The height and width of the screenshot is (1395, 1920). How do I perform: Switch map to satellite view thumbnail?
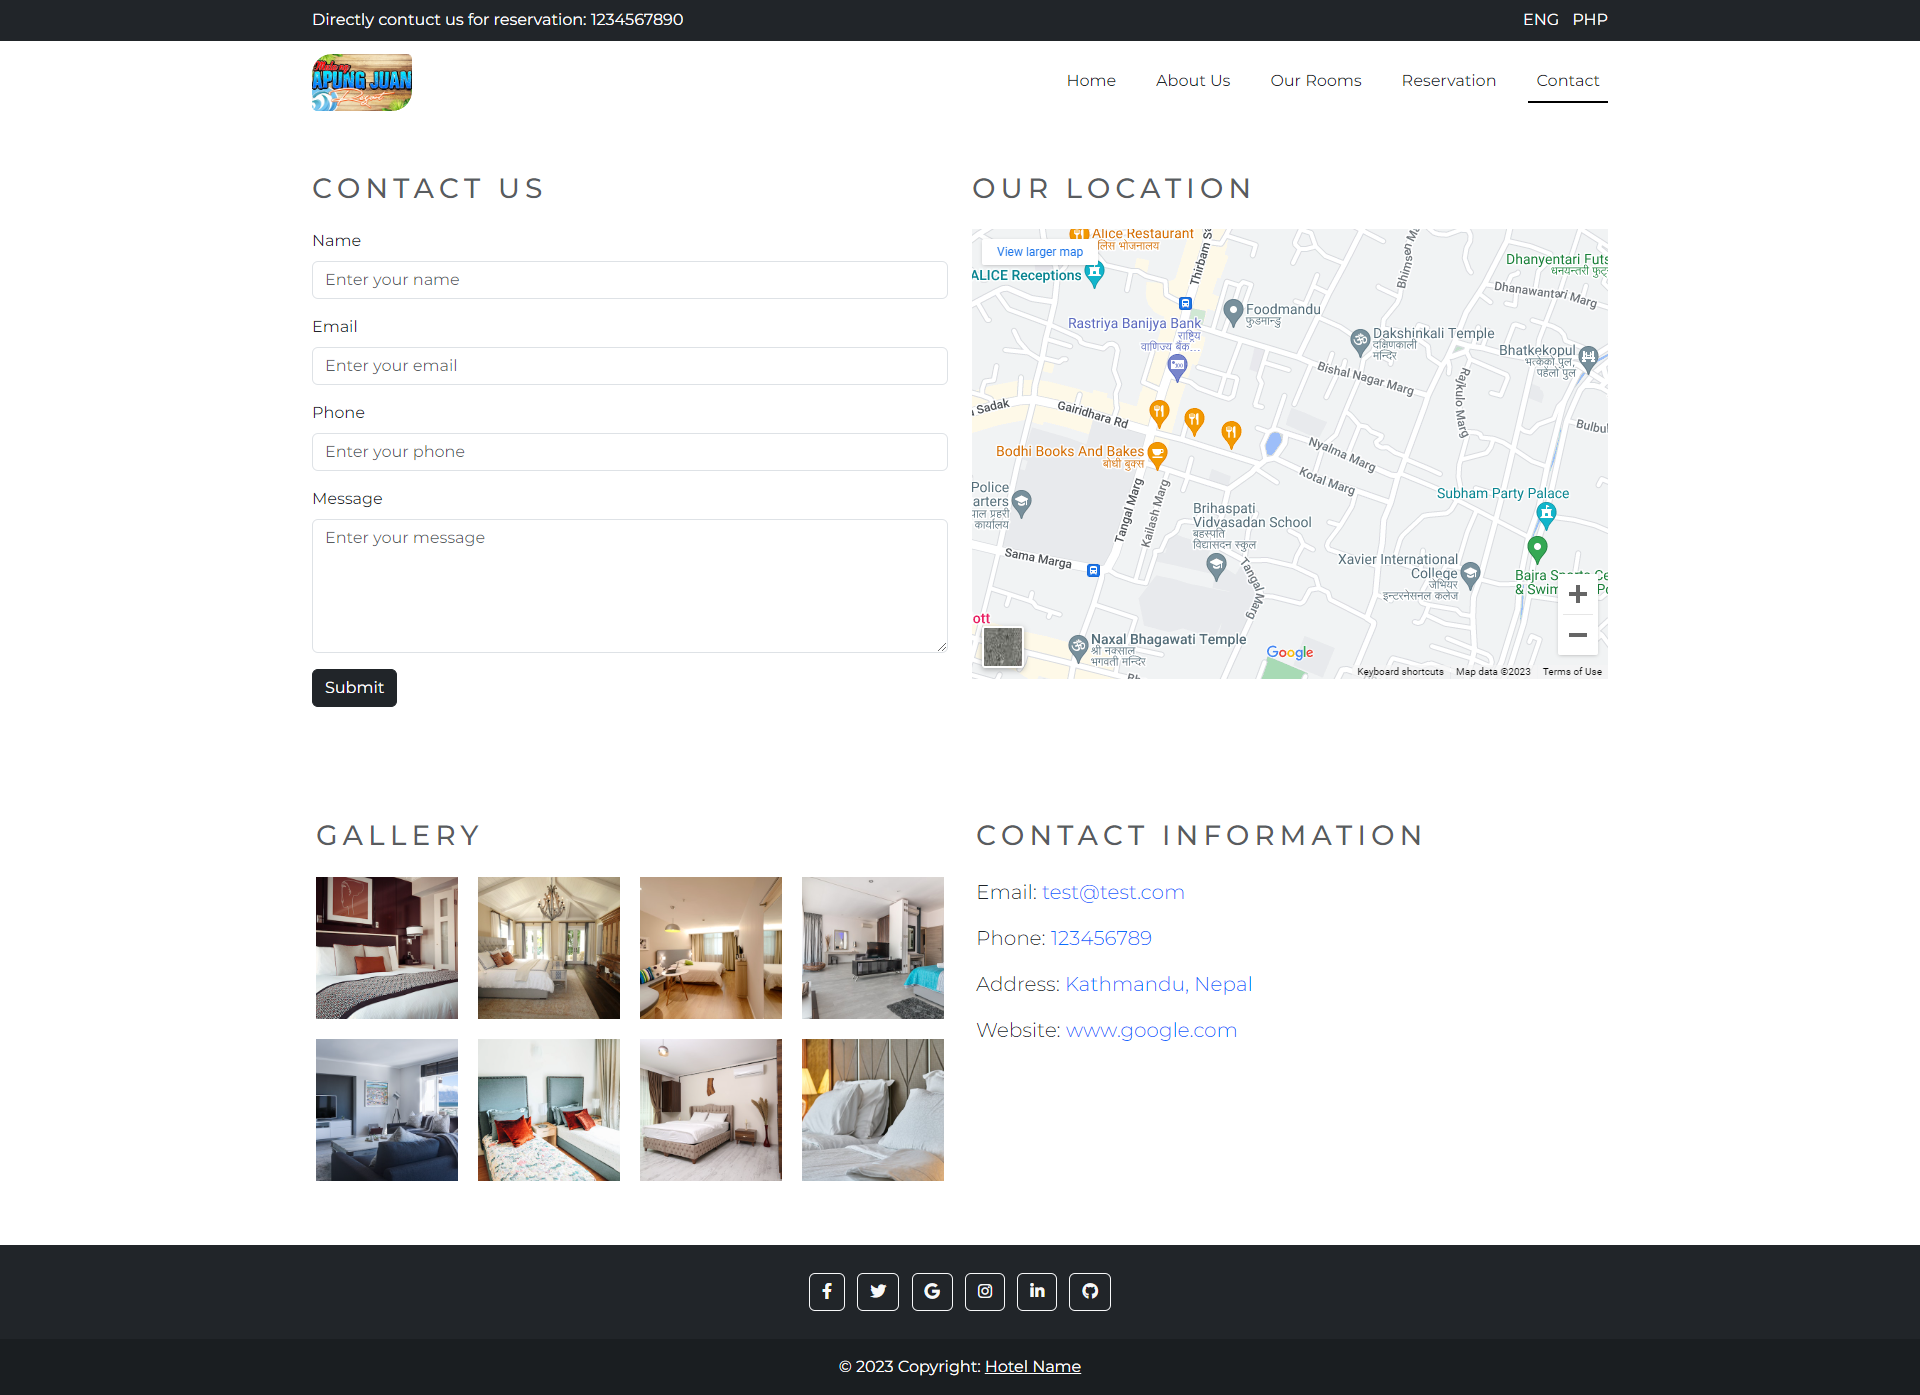1003,647
